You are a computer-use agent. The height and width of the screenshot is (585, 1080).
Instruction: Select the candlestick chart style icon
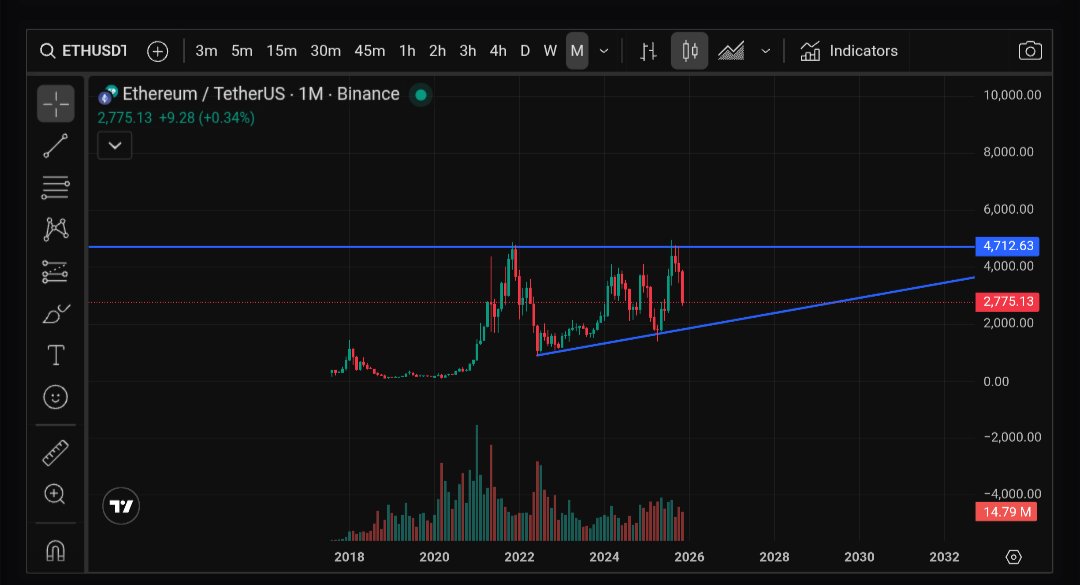pos(689,51)
